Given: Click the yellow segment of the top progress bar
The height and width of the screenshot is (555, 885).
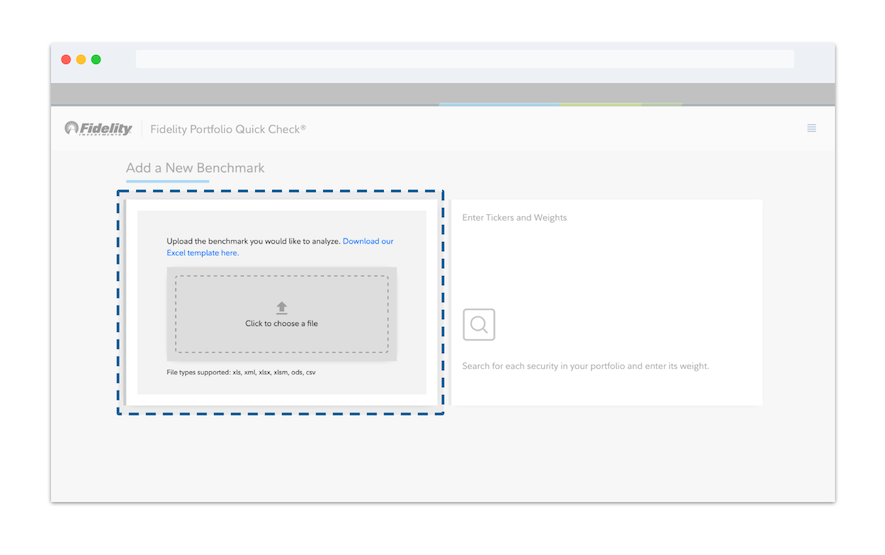Looking at the screenshot, I should click(x=600, y=104).
